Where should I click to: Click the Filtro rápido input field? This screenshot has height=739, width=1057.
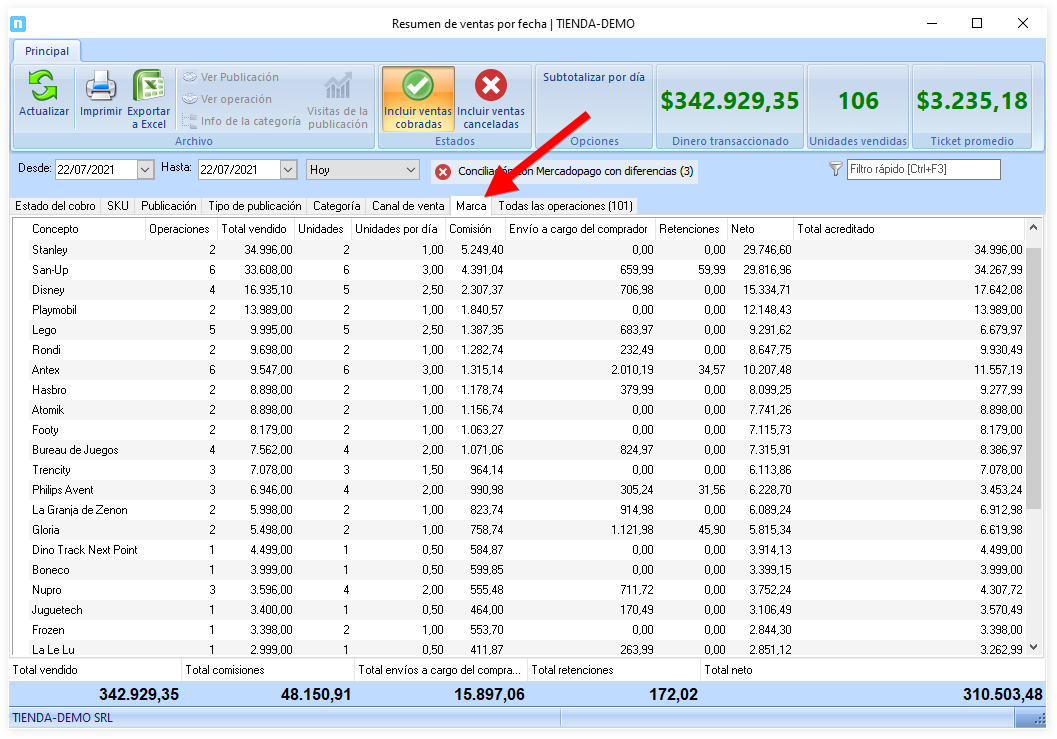(923, 170)
